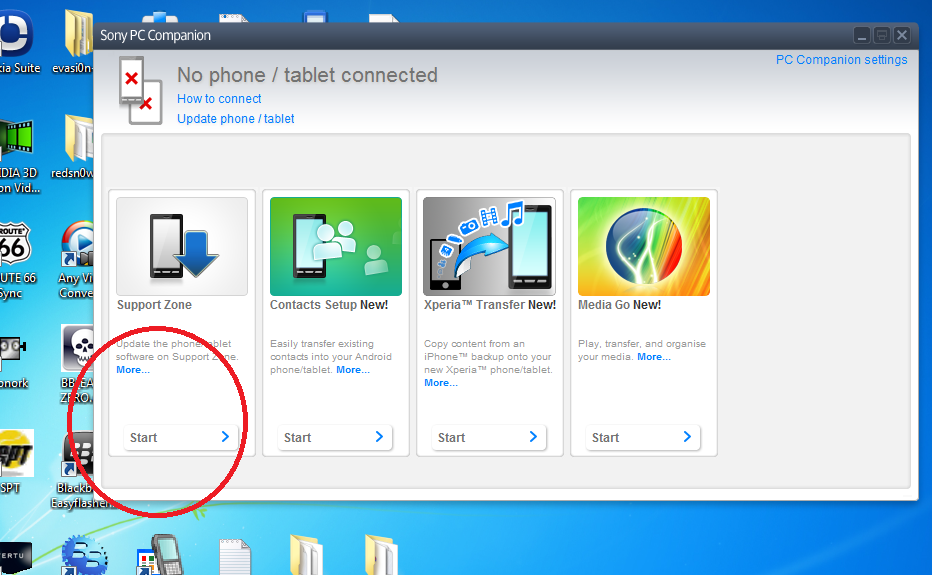
Task: Select the mobile phone shortcut icon at bottom
Action: click(160, 554)
